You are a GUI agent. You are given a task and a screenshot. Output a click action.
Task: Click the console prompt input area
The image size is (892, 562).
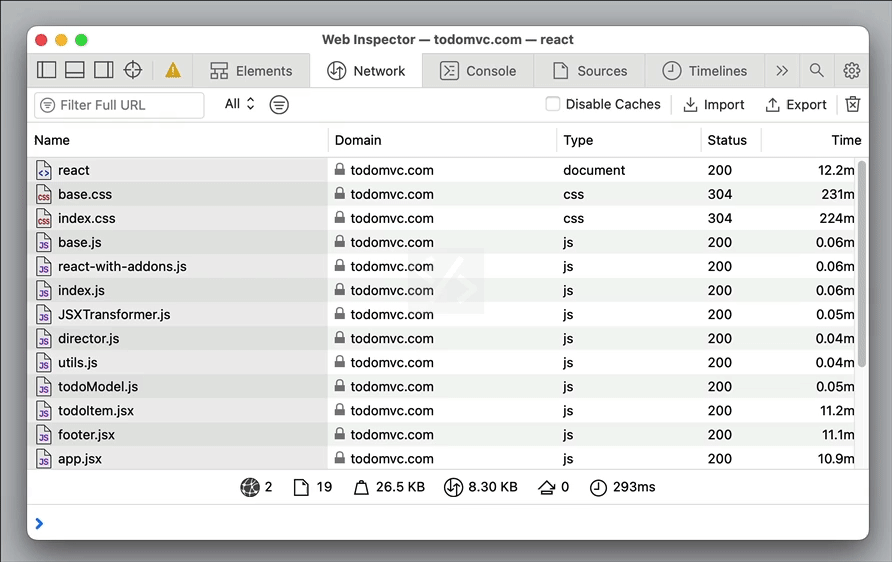(x=448, y=523)
